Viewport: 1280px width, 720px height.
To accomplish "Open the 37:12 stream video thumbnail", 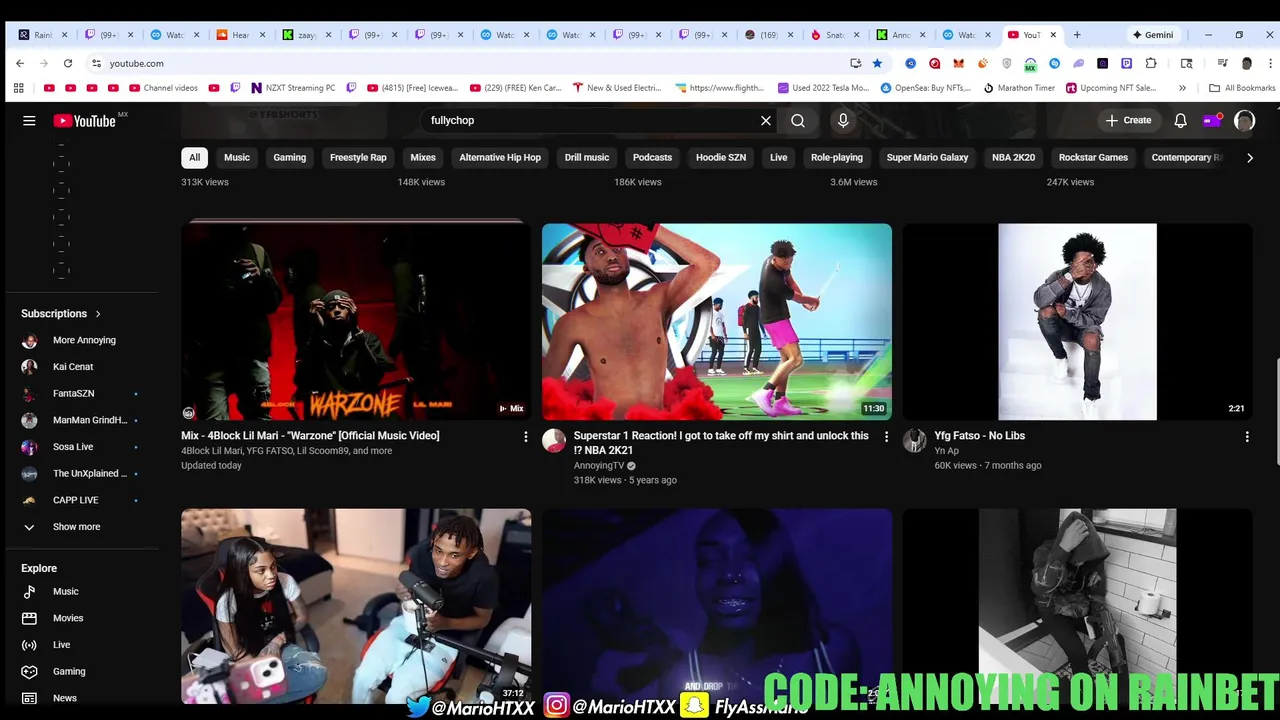I will tap(356, 606).
